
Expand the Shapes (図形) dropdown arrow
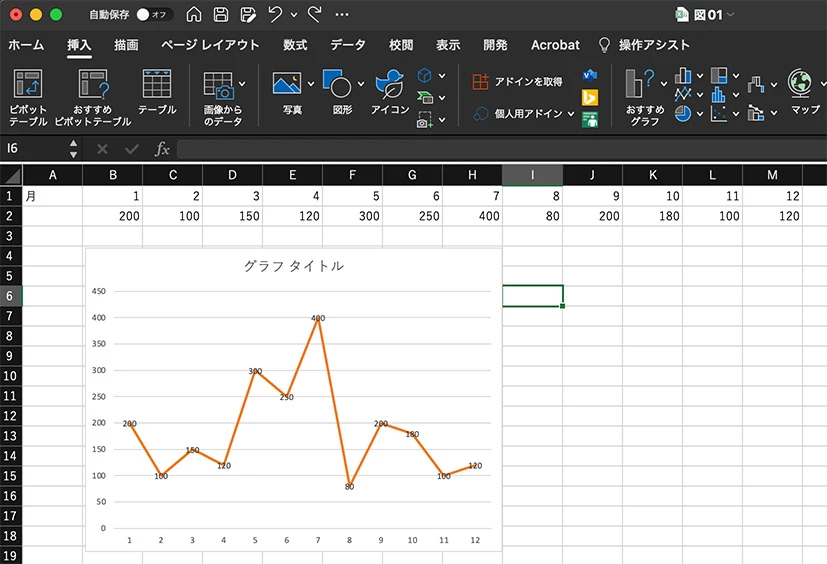[361, 84]
